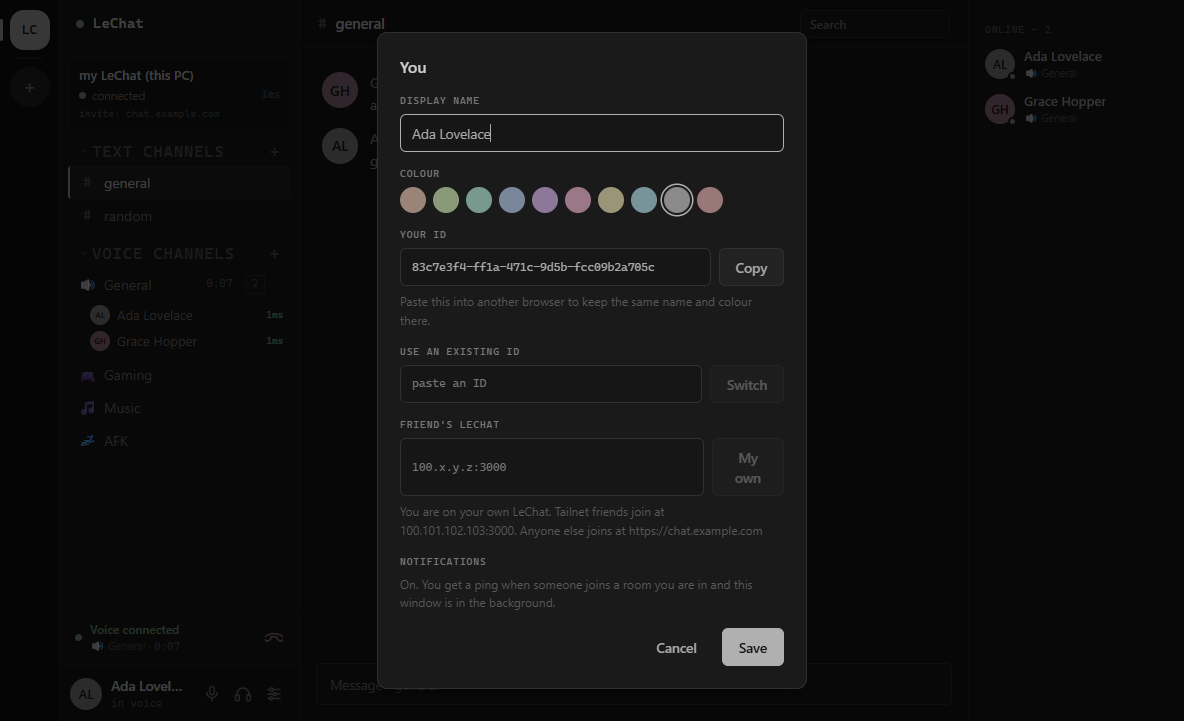Click Ada Lovelace name in online list
This screenshot has width=1184, height=721.
point(1062,57)
